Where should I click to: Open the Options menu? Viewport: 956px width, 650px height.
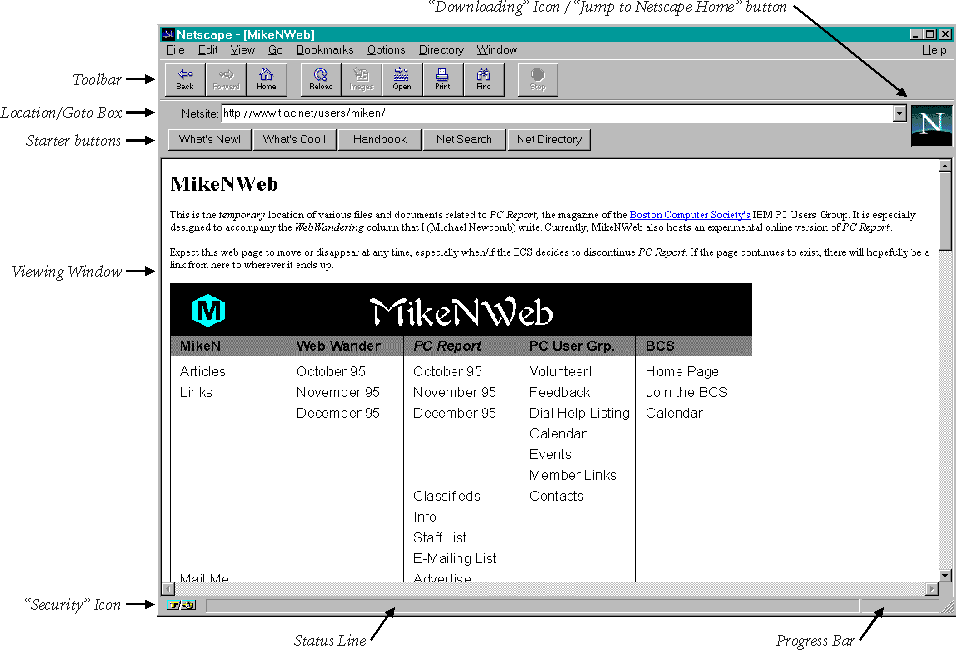pos(386,50)
